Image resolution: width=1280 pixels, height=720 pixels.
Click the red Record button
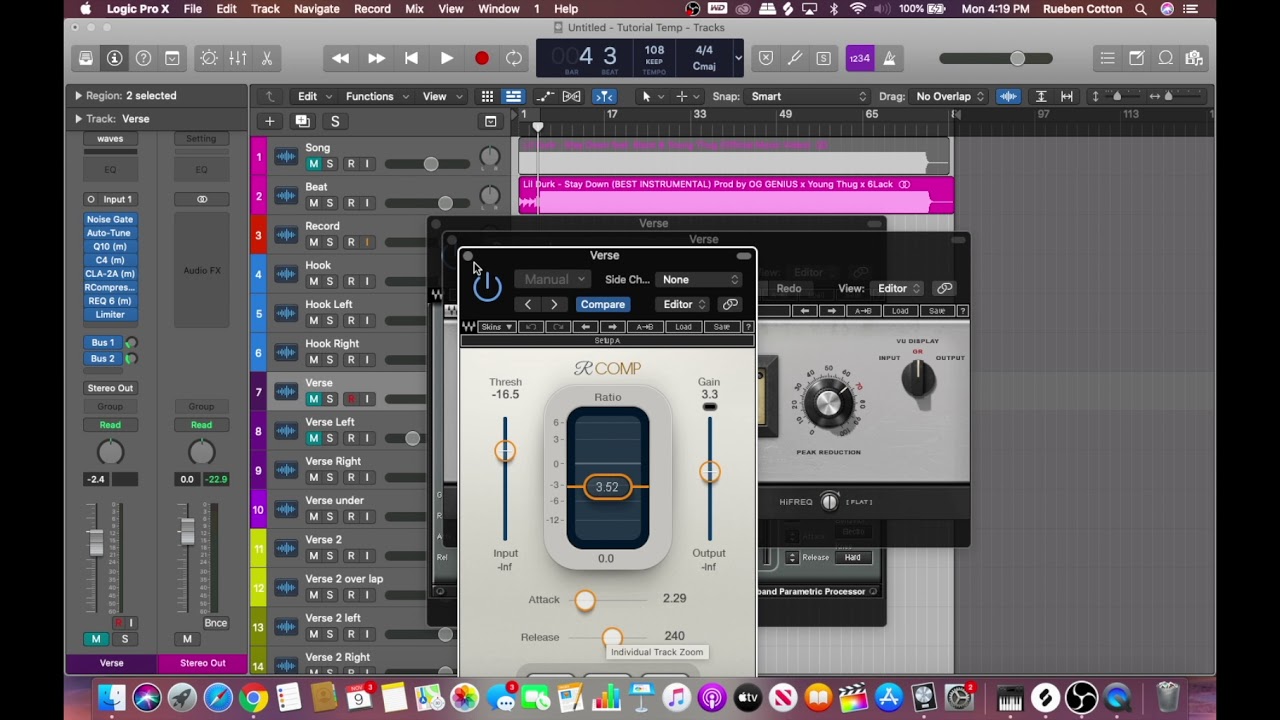coord(481,58)
